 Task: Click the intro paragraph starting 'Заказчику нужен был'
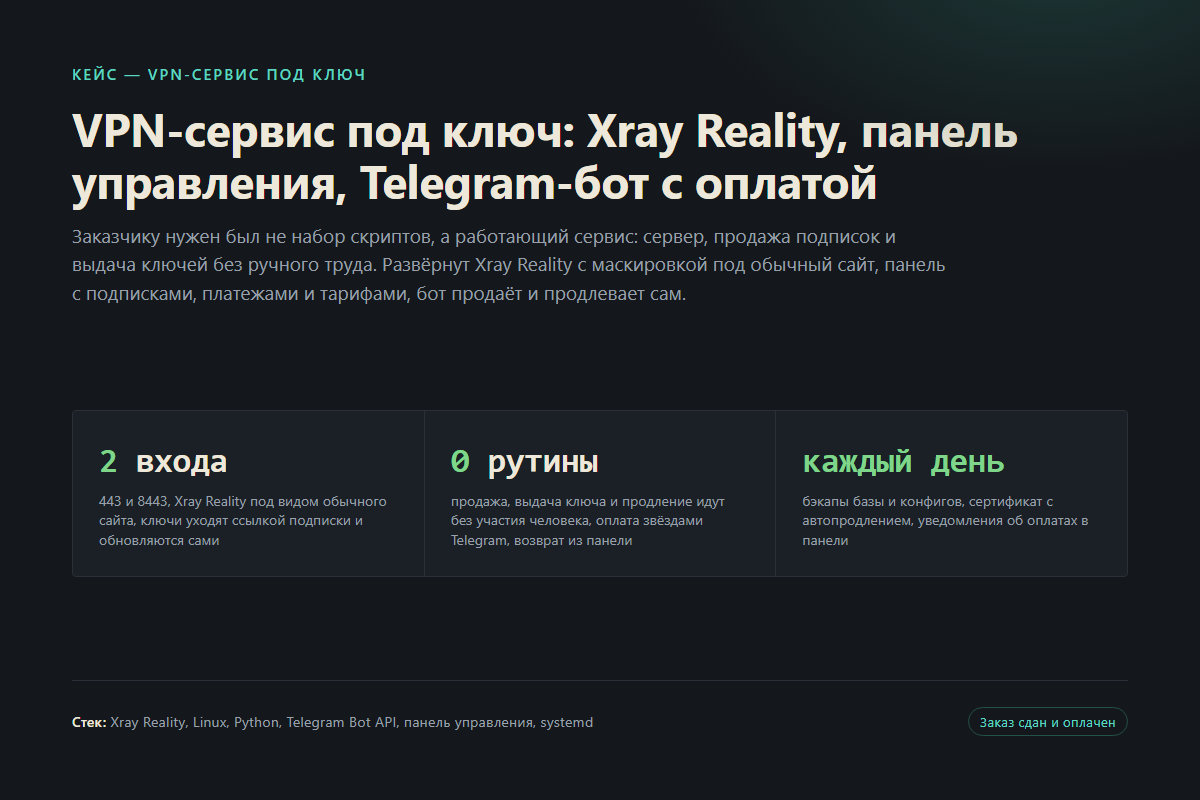pos(509,267)
